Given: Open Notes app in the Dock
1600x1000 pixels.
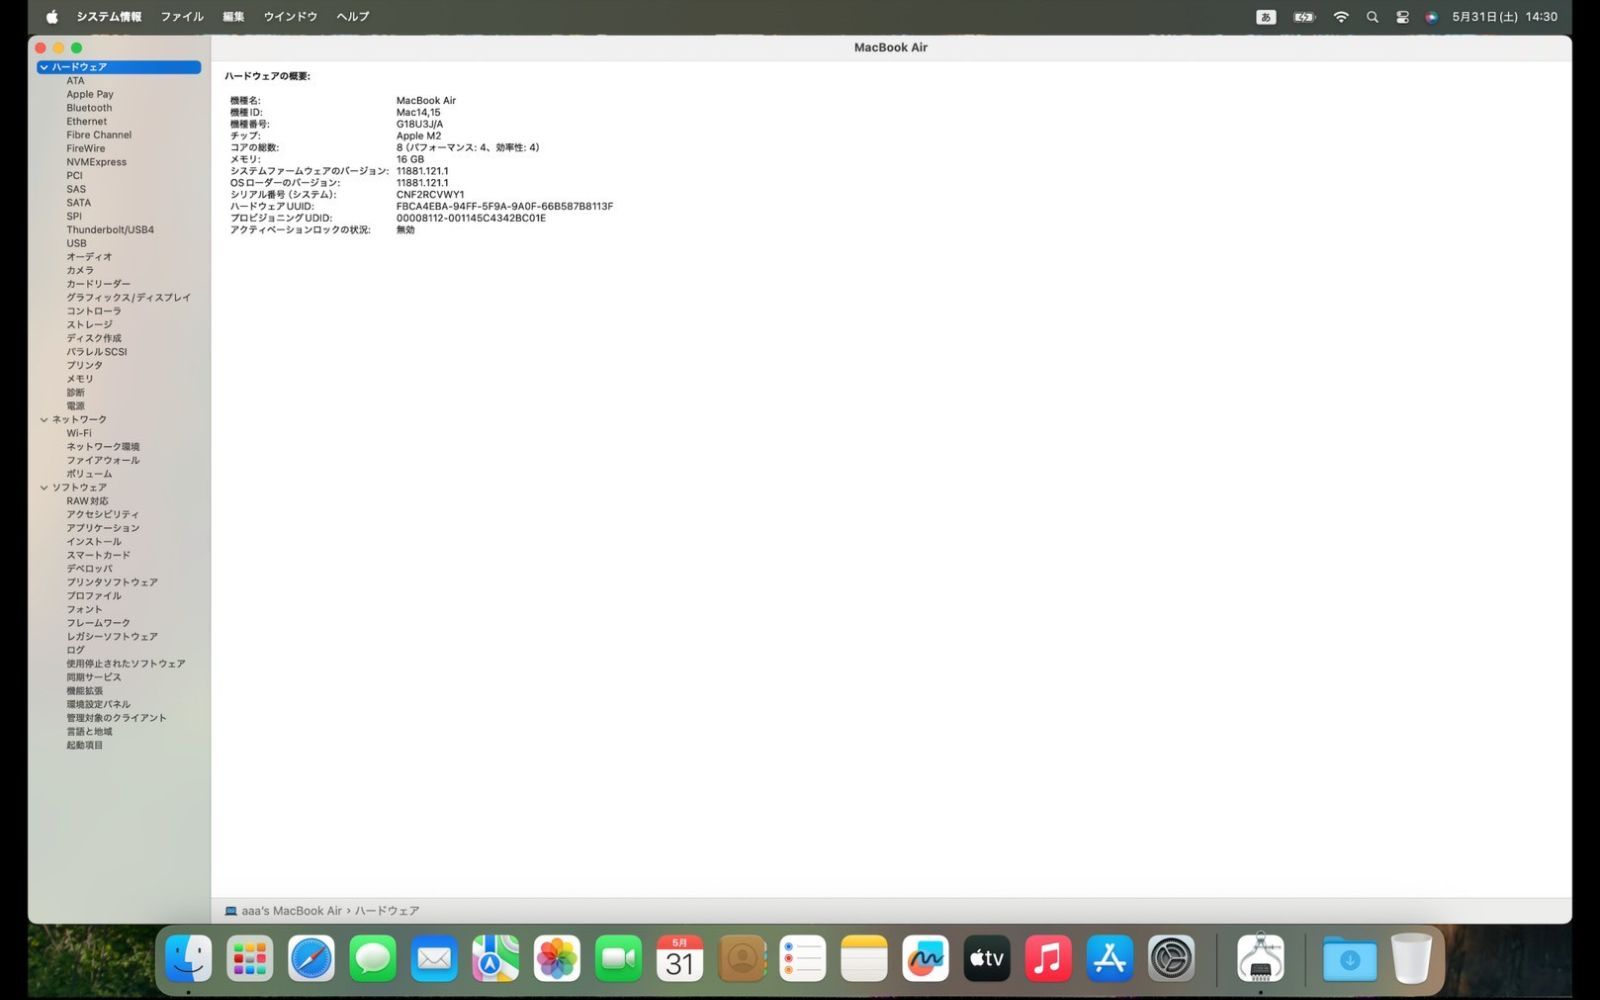Looking at the screenshot, I should point(864,959).
